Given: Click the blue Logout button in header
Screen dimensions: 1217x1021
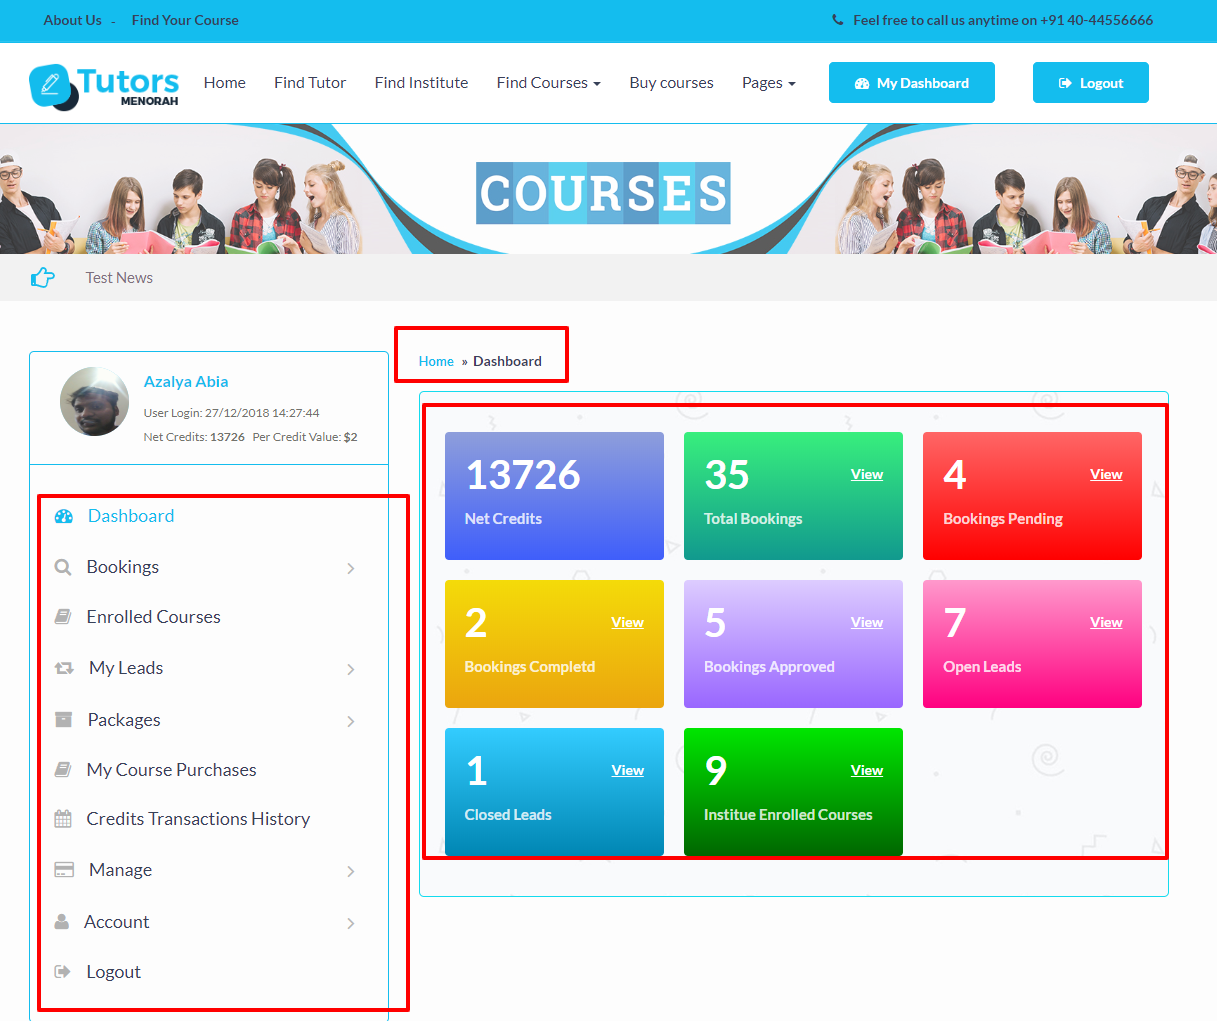Looking at the screenshot, I should coord(1090,83).
